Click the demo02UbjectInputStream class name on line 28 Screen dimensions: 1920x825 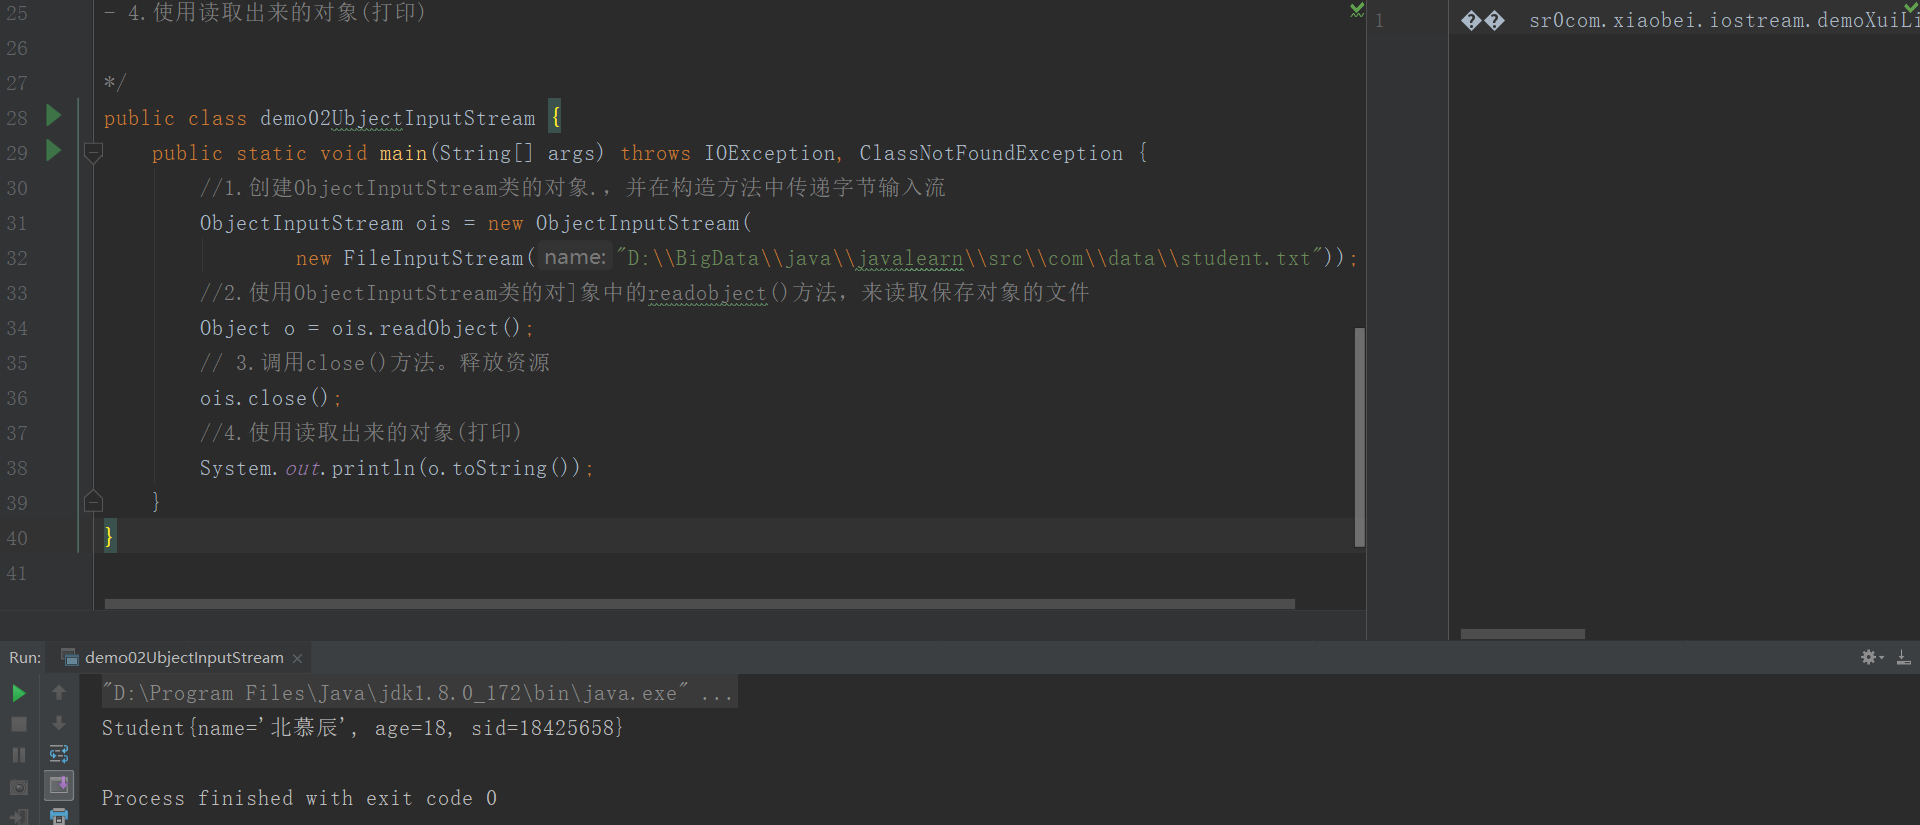click(x=397, y=118)
